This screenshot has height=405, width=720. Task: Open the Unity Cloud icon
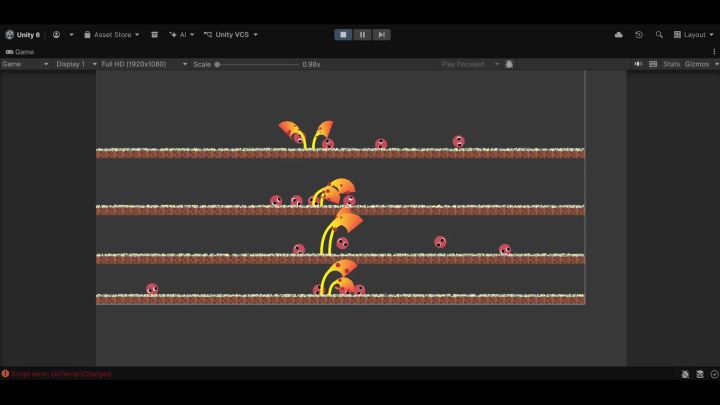click(x=619, y=35)
